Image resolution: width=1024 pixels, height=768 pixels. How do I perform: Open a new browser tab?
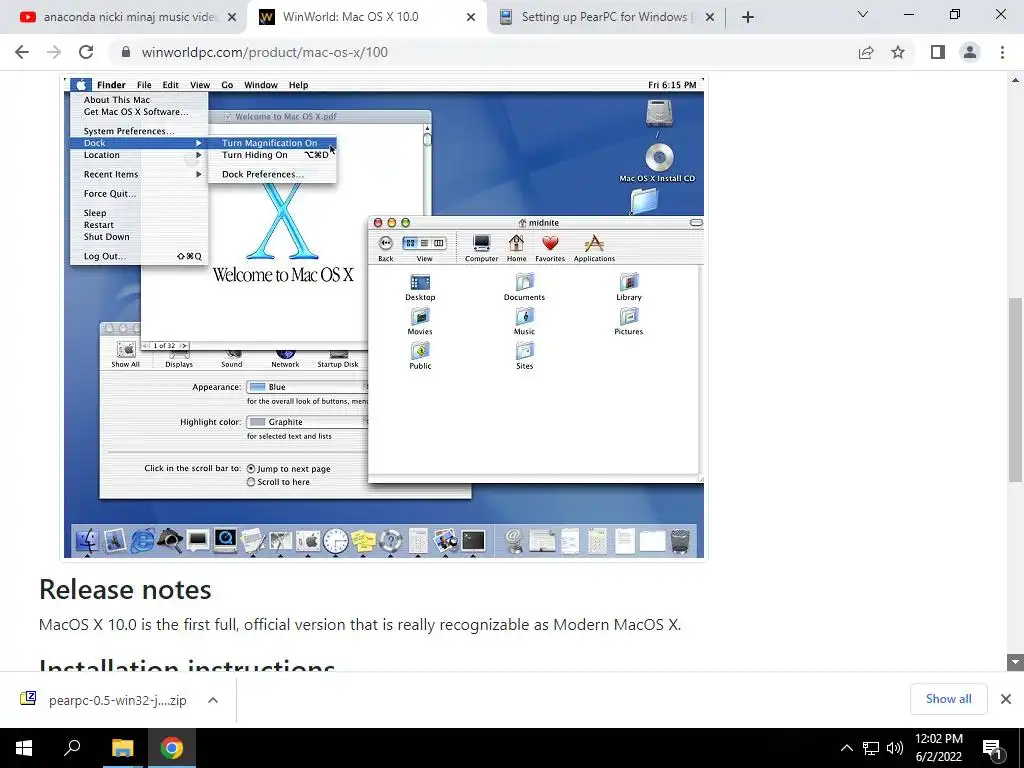coord(748,18)
